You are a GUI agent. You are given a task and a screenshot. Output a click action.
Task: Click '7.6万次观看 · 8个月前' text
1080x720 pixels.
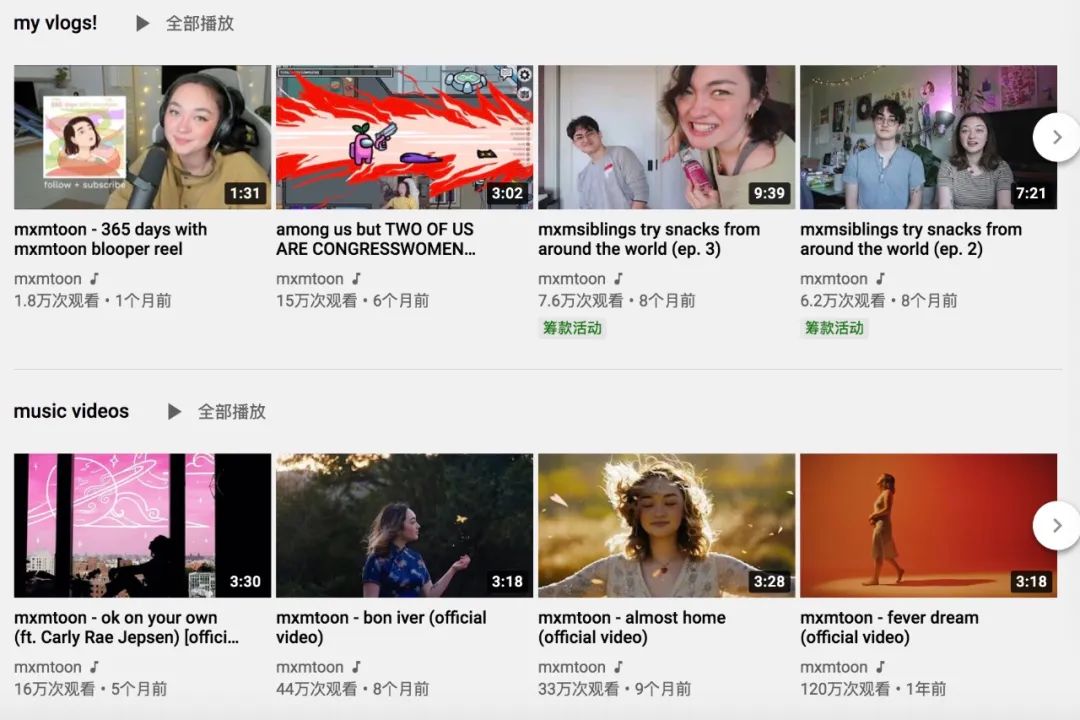click(617, 300)
